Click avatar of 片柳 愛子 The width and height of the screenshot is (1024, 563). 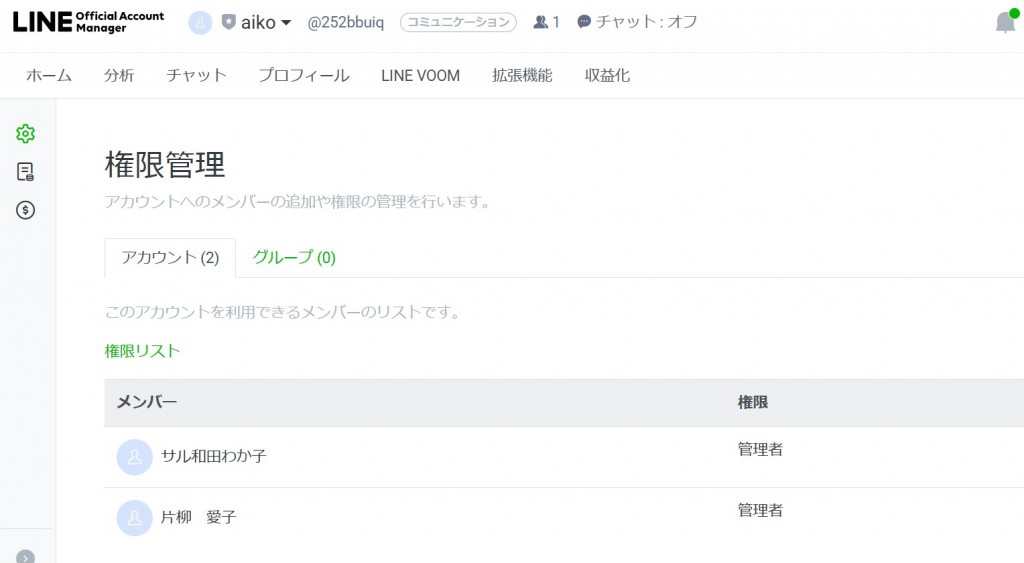[135, 518]
